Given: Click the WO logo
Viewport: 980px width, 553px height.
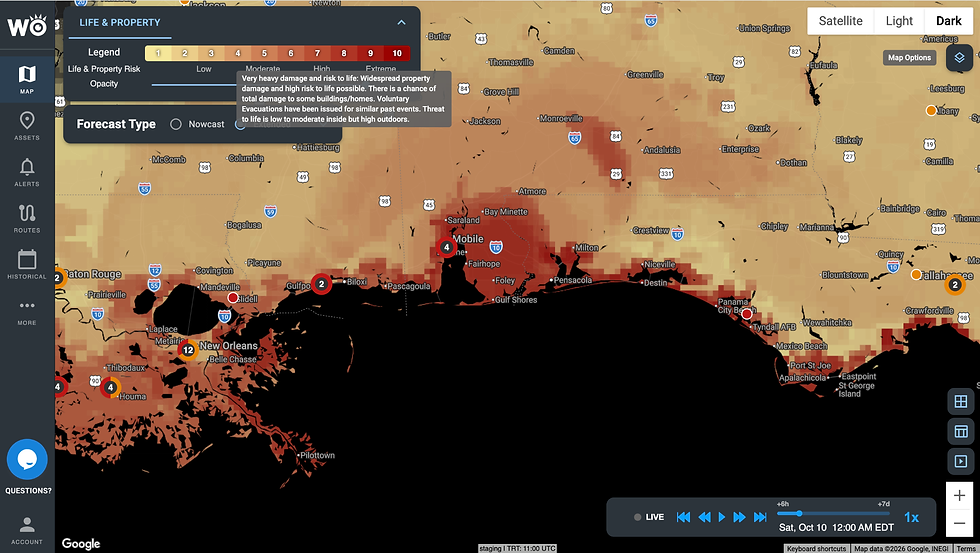Looking at the screenshot, I should point(27,26).
